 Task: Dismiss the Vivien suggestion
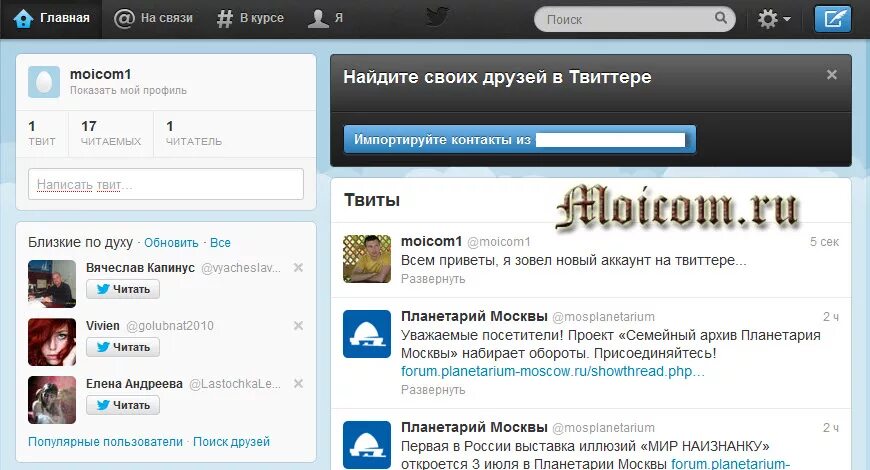pos(298,326)
